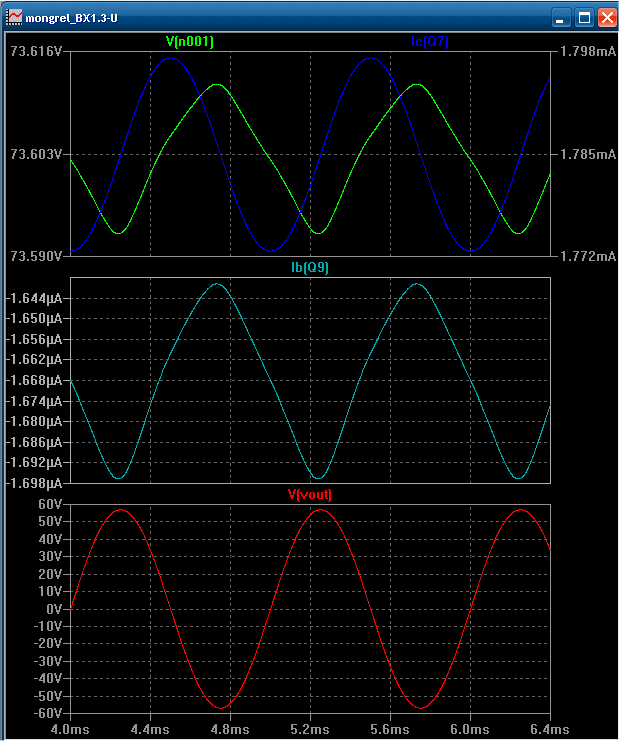Click the 5.2ms time axis label
Image resolution: width=619 pixels, height=741 pixels.
click(310, 730)
